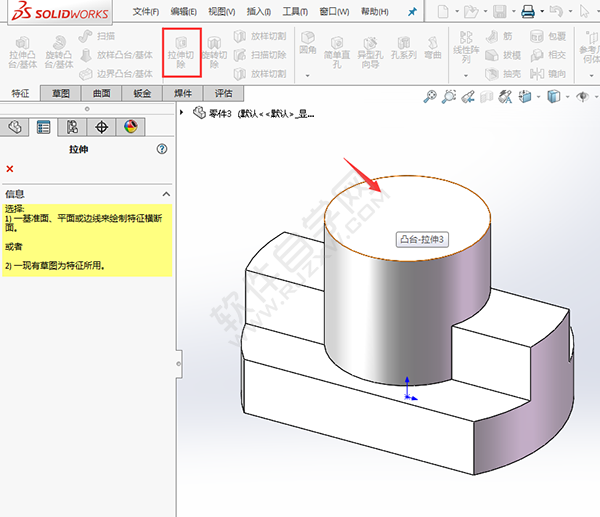Click the Open file icon
This screenshot has width=600, height=517.
[x=471, y=11]
